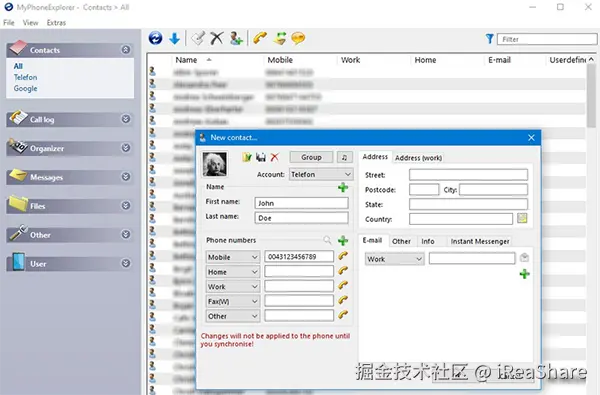Click the send e-mail icon beside Work e-mail

(x=524, y=258)
